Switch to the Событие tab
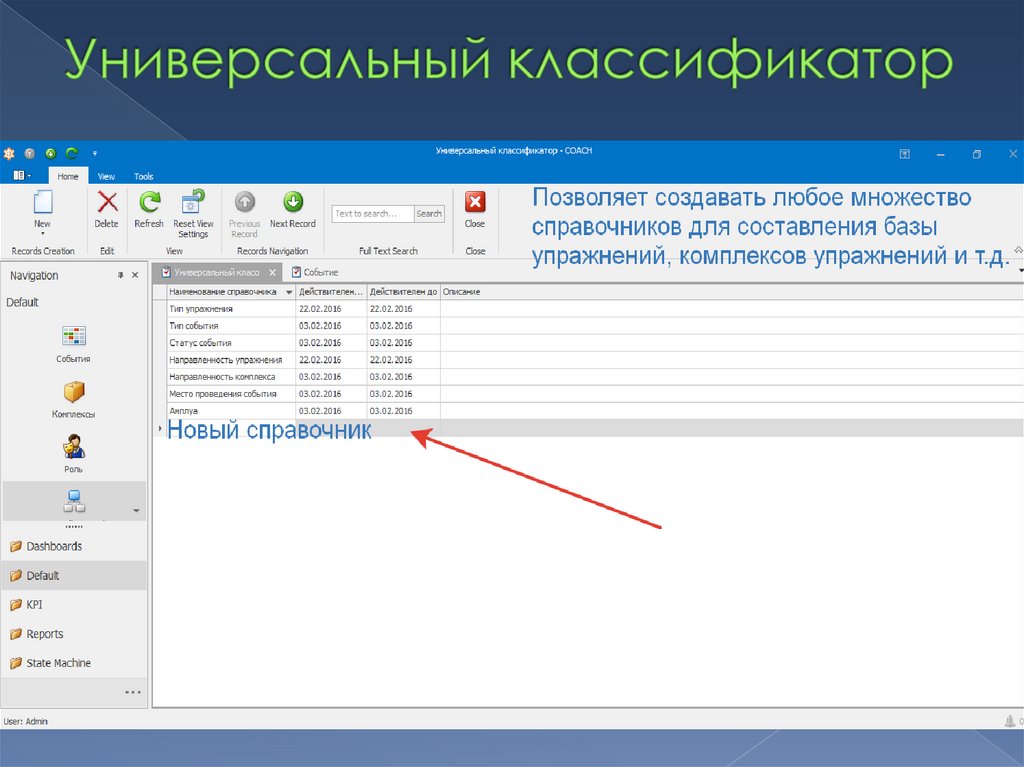This screenshot has width=1024, height=767. tap(315, 272)
